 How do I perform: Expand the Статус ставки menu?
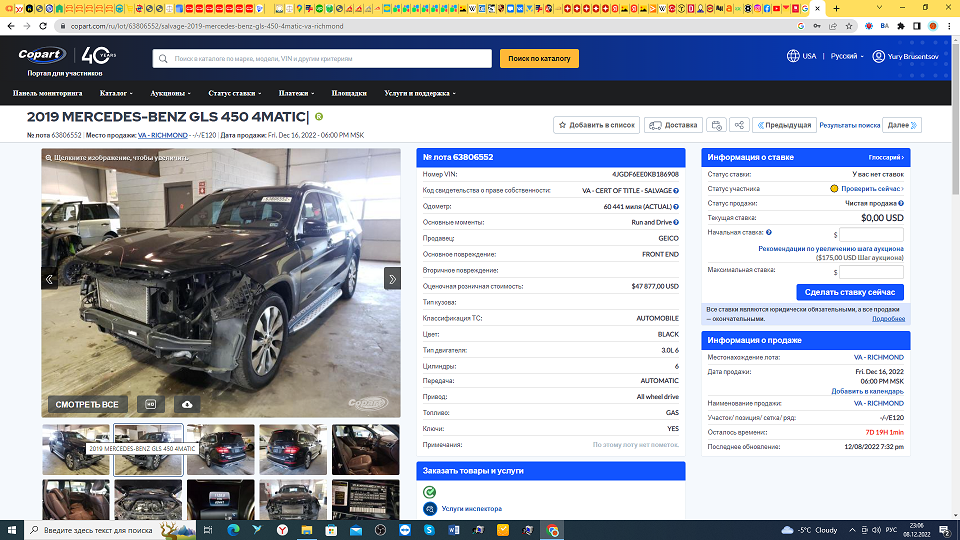pos(234,93)
